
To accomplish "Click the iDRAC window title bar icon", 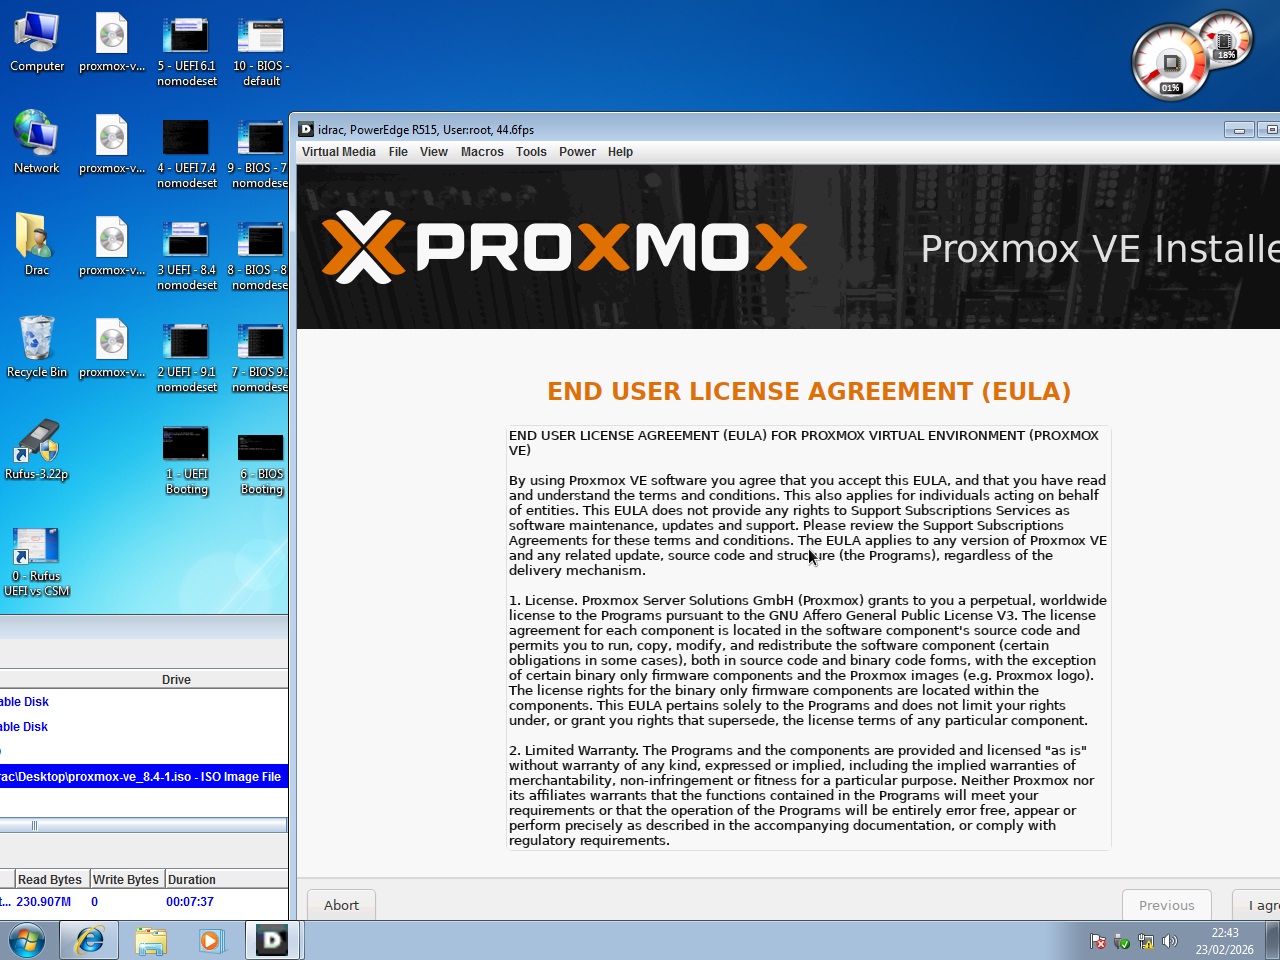I will pos(307,129).
